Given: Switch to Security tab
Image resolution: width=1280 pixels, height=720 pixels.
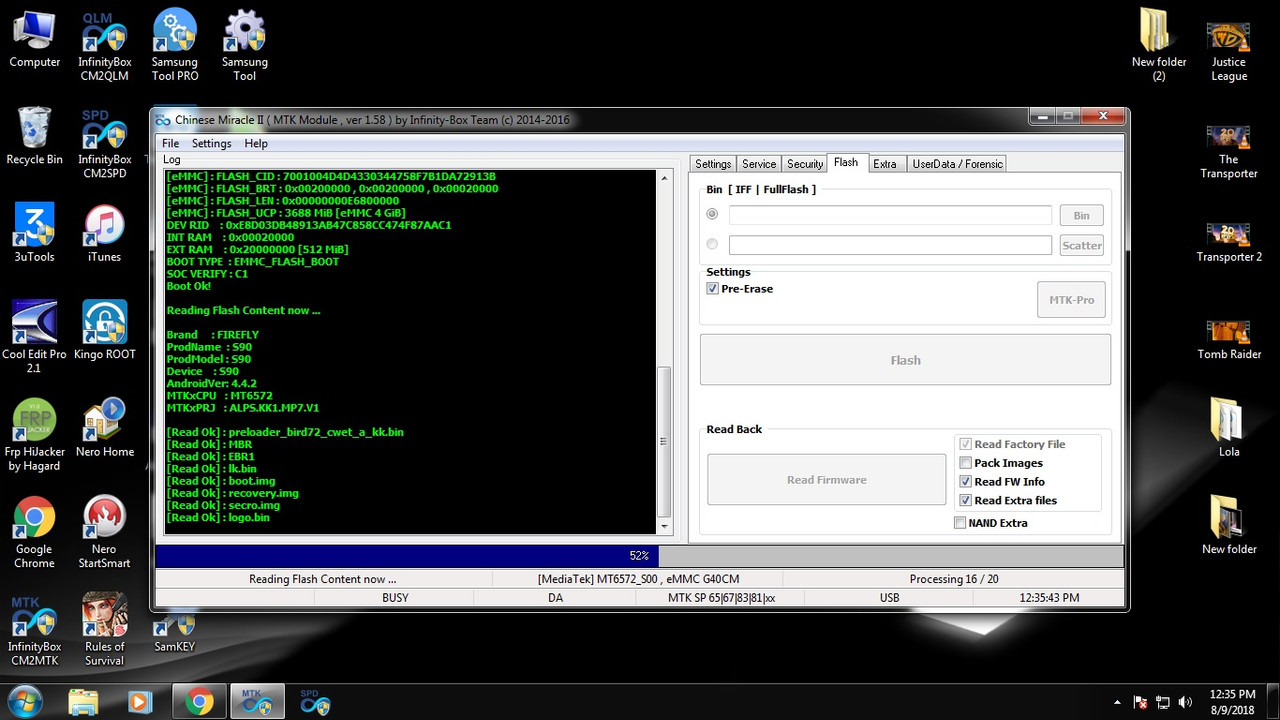Looking at the screenshot, I should (805, 164).
